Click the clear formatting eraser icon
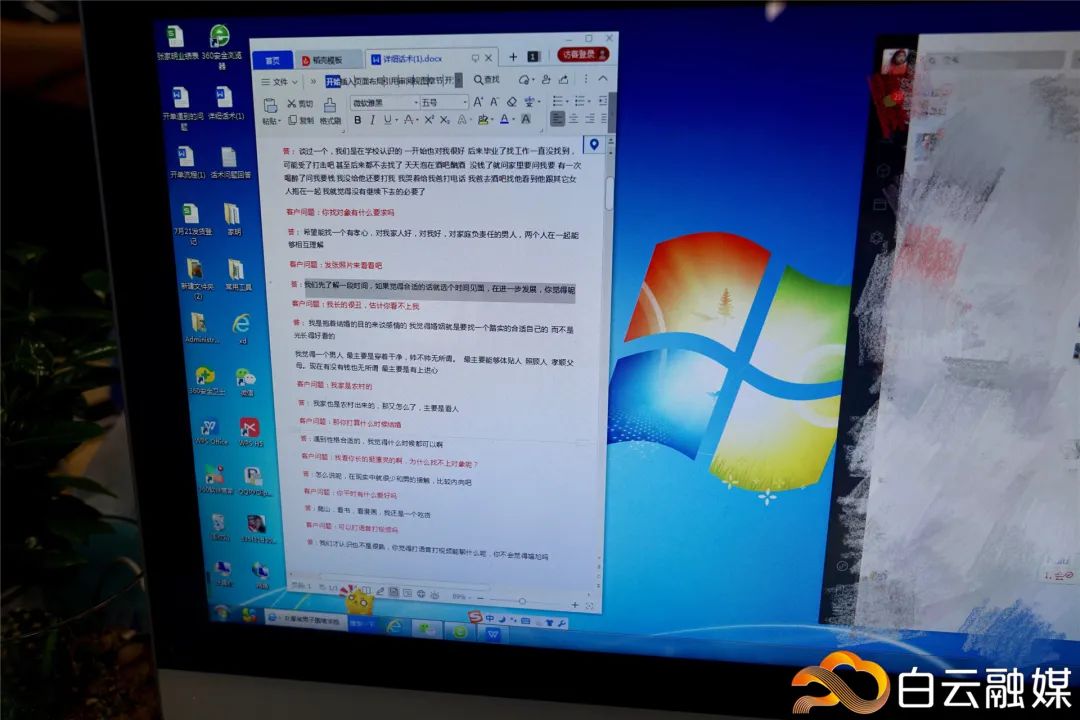Image resolution: width=1080 pixels, height=720 pixels. pyautogui.click(x=511, y=102)
